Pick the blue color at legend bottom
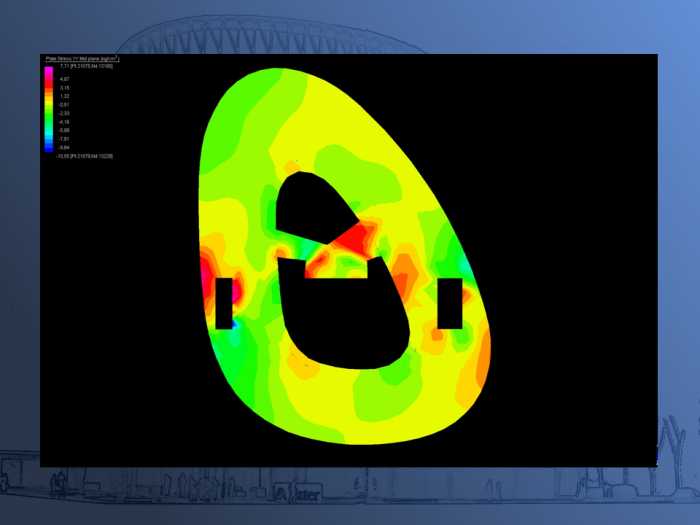The image size is (700, 525). point(49,149)
